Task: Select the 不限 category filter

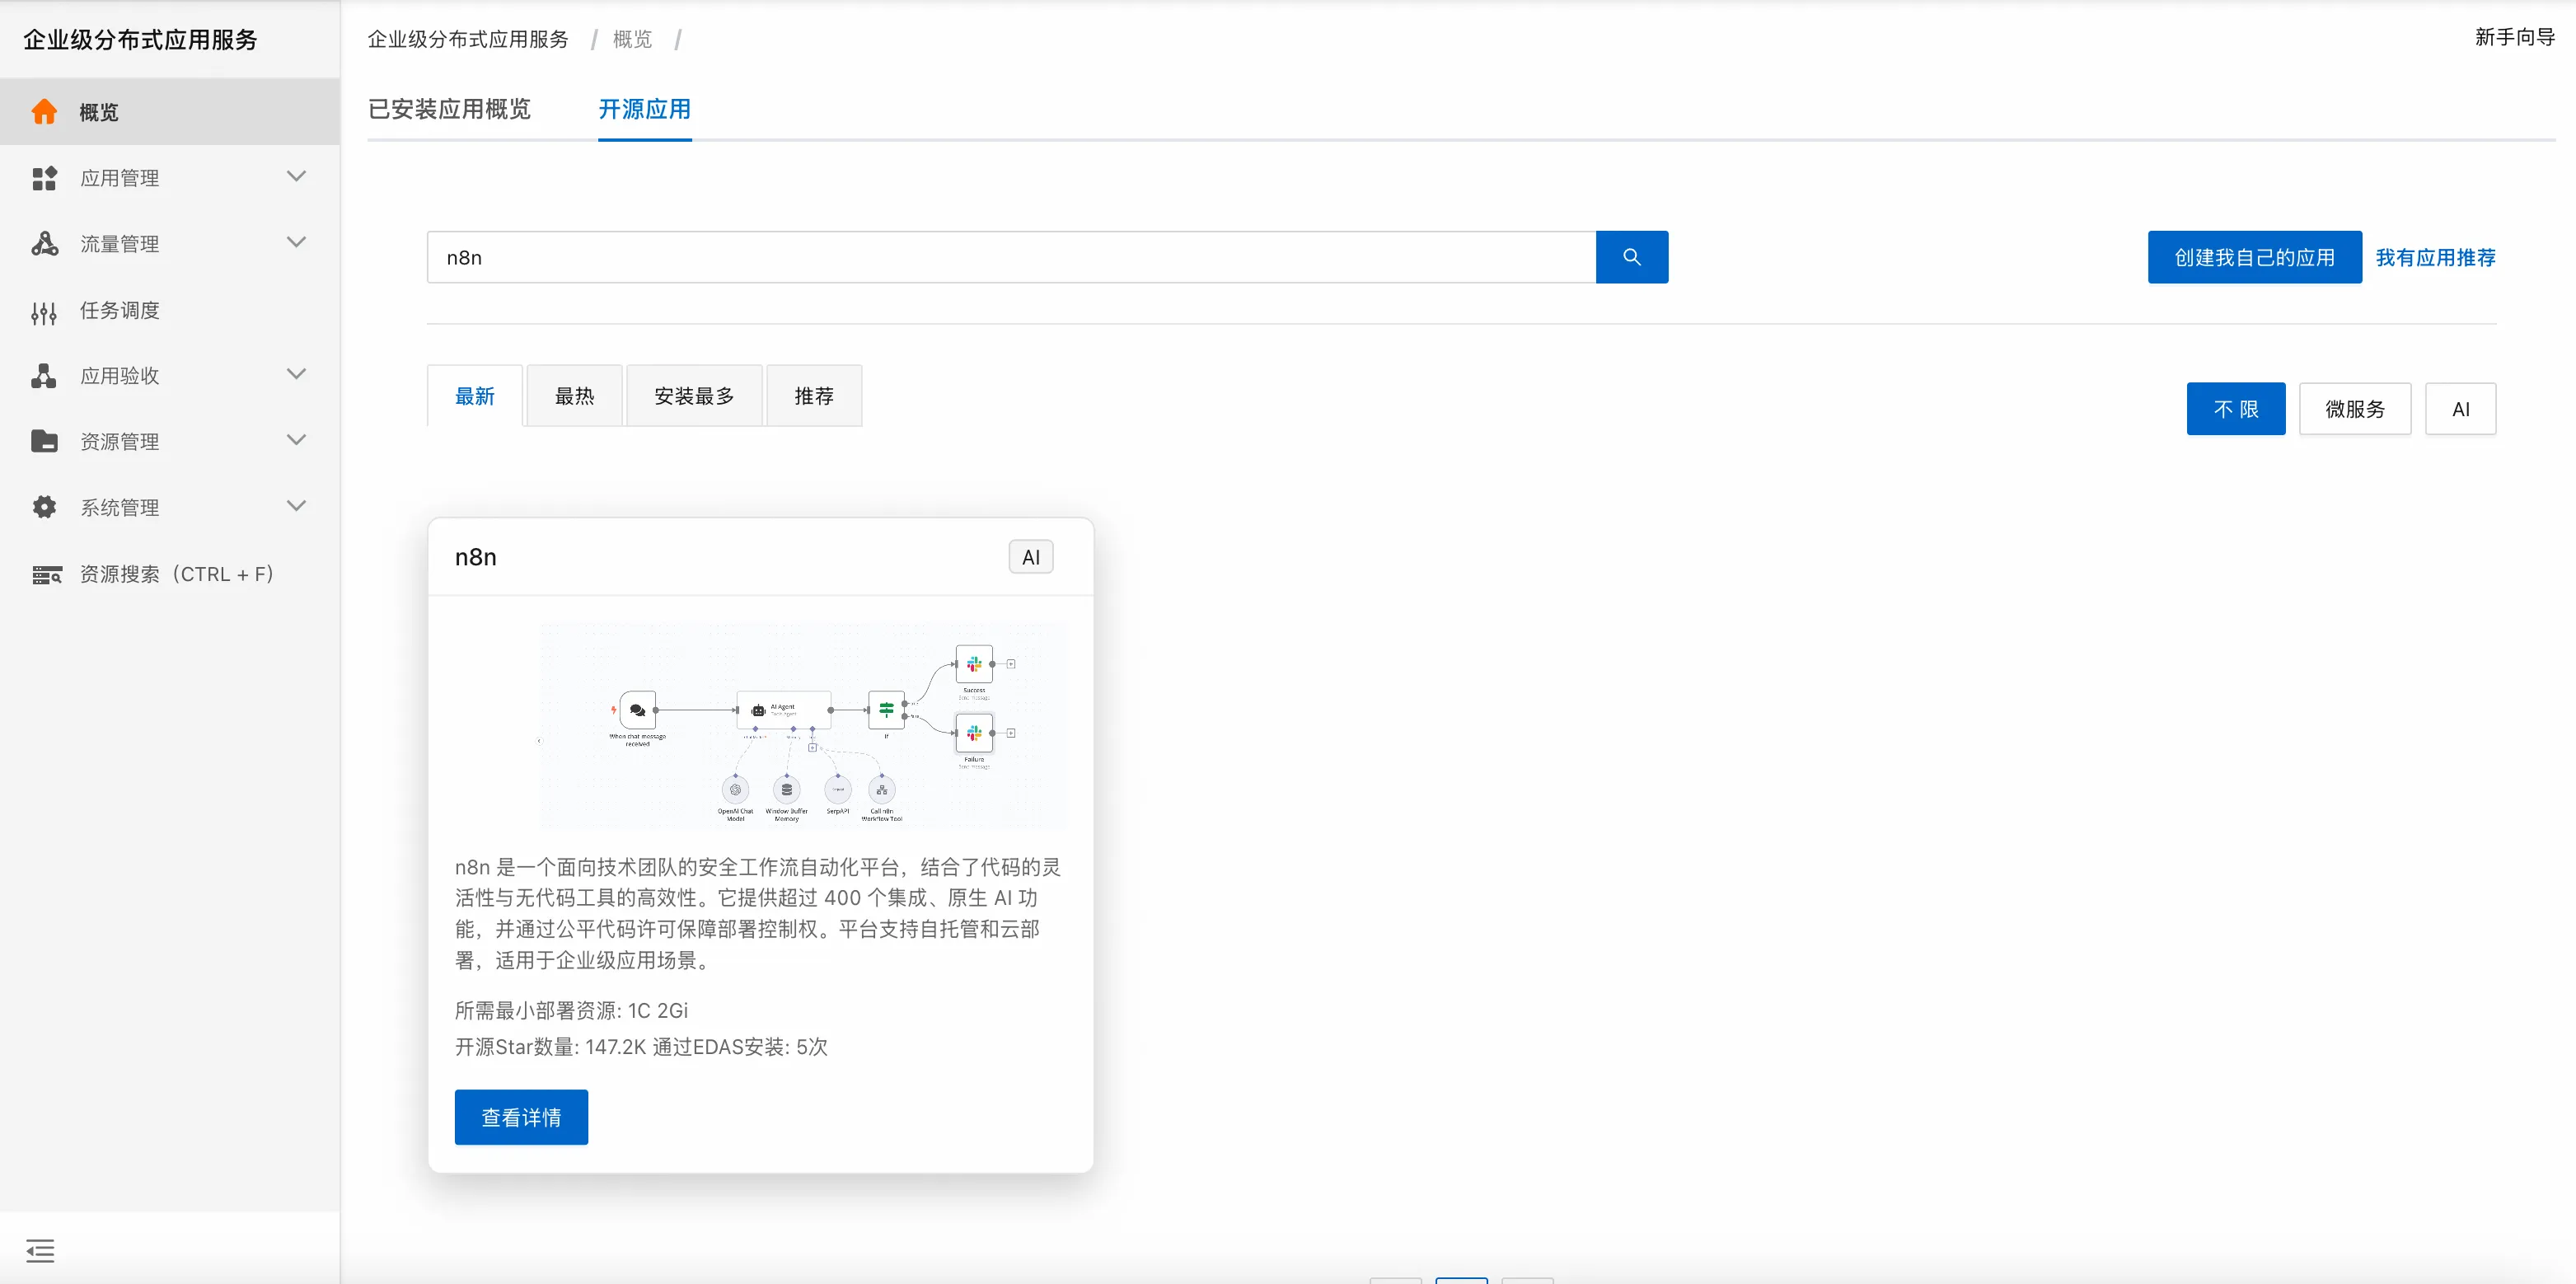Action: pyautogui.click(x=2235, y=409)
